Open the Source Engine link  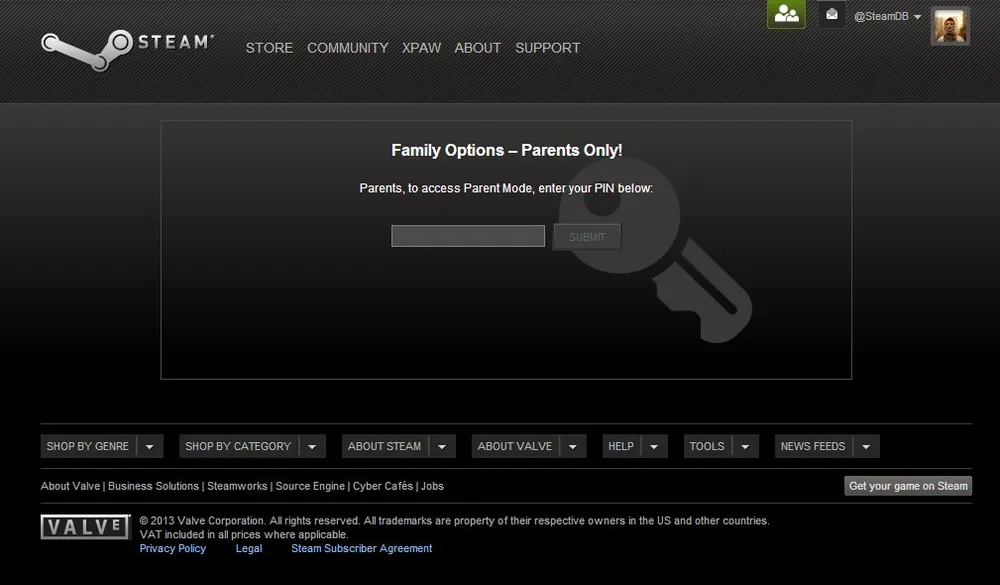[x=310, y=486]
